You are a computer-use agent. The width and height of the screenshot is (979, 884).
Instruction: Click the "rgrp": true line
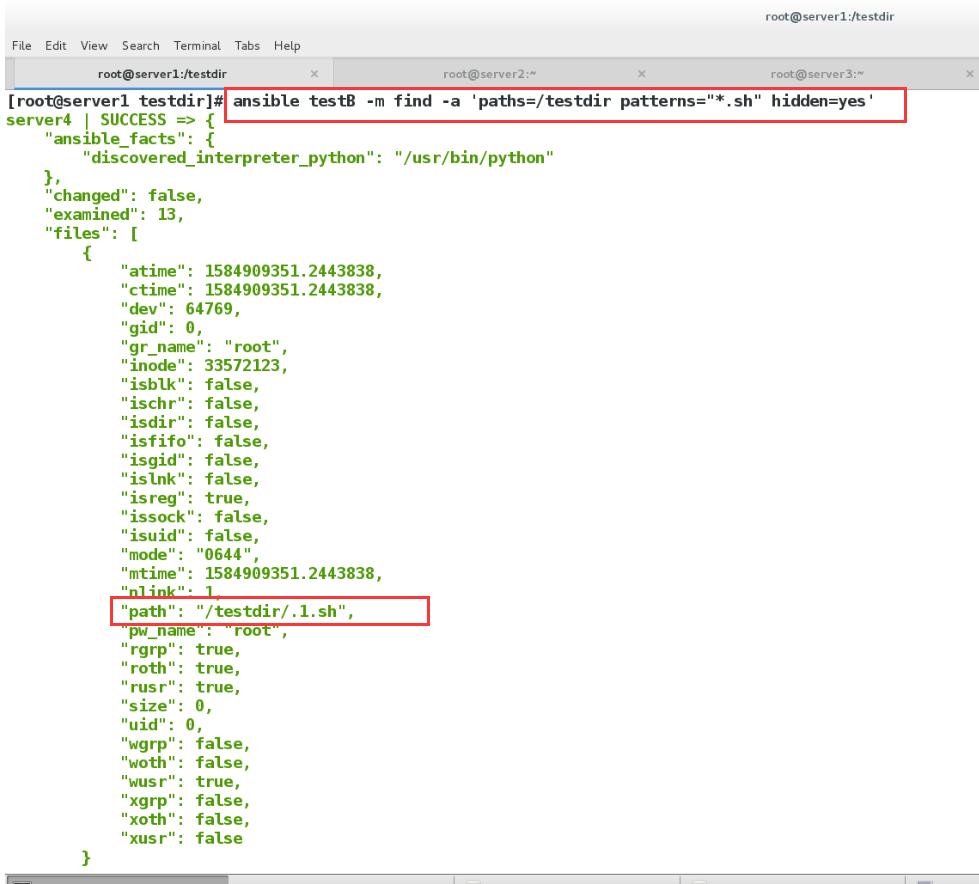(x=180, y=649)
